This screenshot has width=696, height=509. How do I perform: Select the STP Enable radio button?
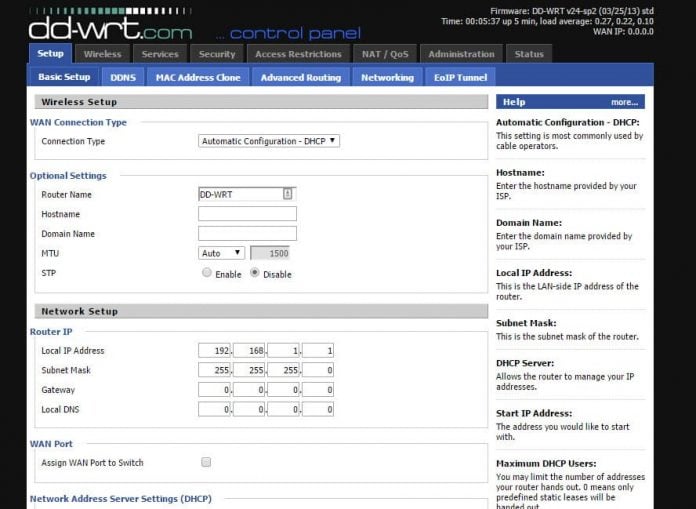tap(207, 273)
